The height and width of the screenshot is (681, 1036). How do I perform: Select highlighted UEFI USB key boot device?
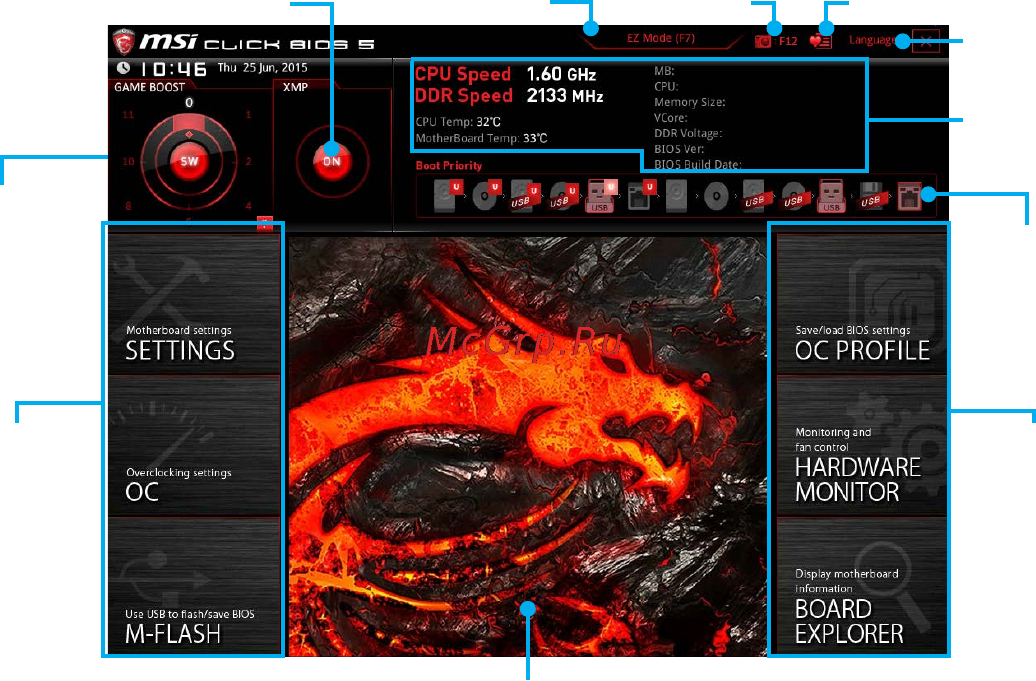tap(601, 197)
